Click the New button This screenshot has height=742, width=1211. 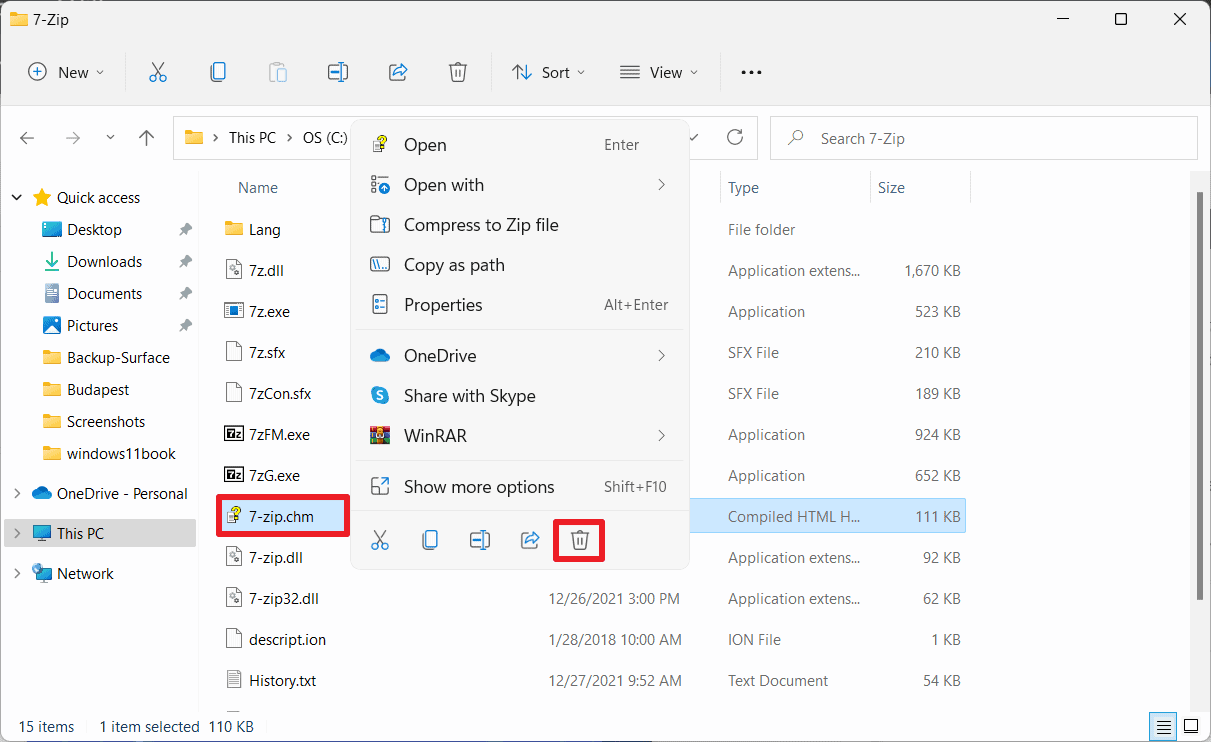click(x=66, y=72)
